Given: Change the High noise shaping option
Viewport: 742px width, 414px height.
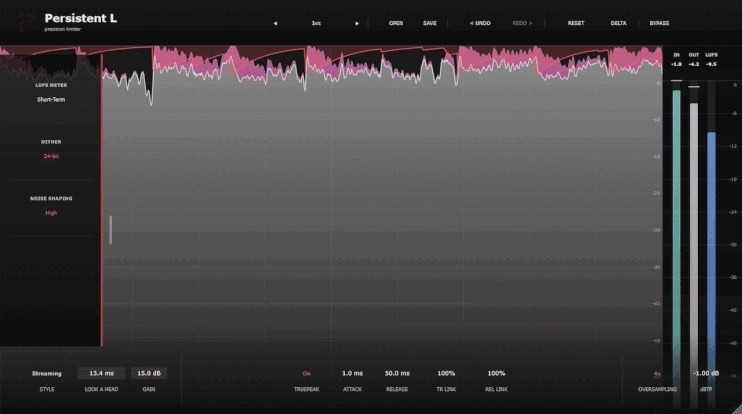Looking at the screenshot, I should tap(51, 213).
